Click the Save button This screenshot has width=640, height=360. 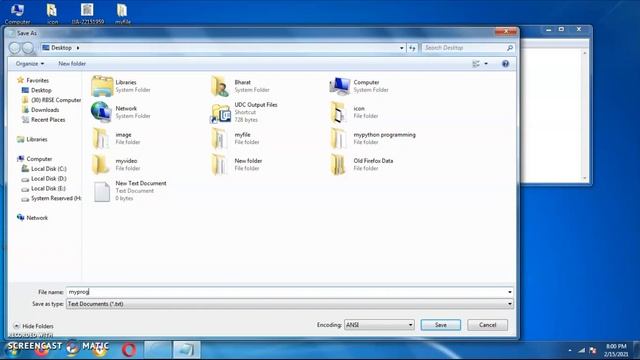440,325
